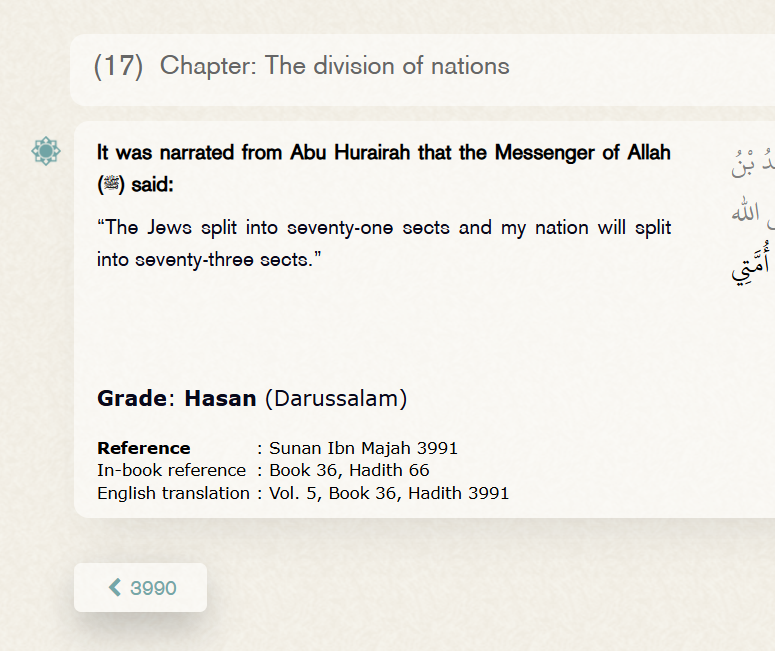Click the chapter number (17)

118,66
